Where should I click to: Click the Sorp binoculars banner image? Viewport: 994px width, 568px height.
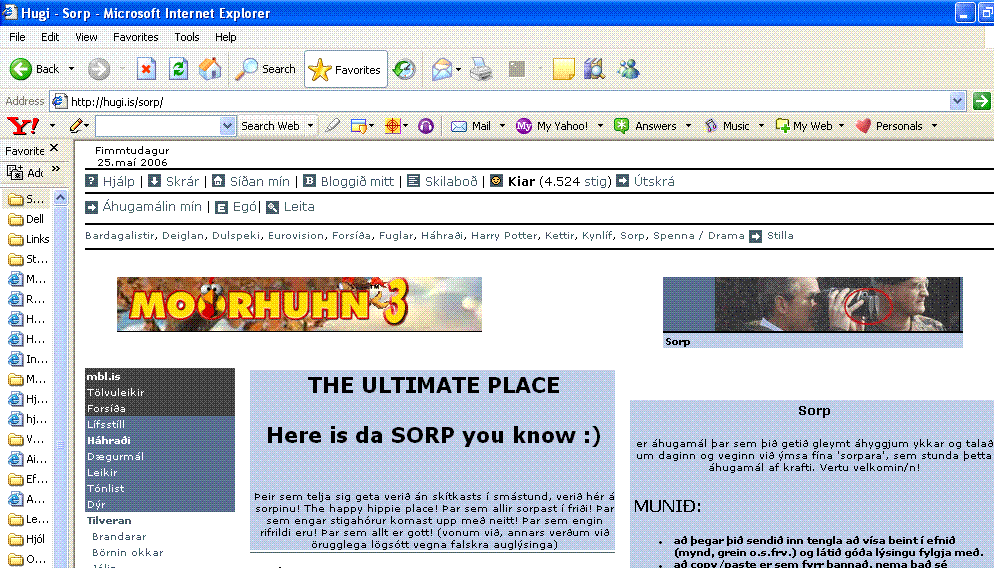(813, 304)
